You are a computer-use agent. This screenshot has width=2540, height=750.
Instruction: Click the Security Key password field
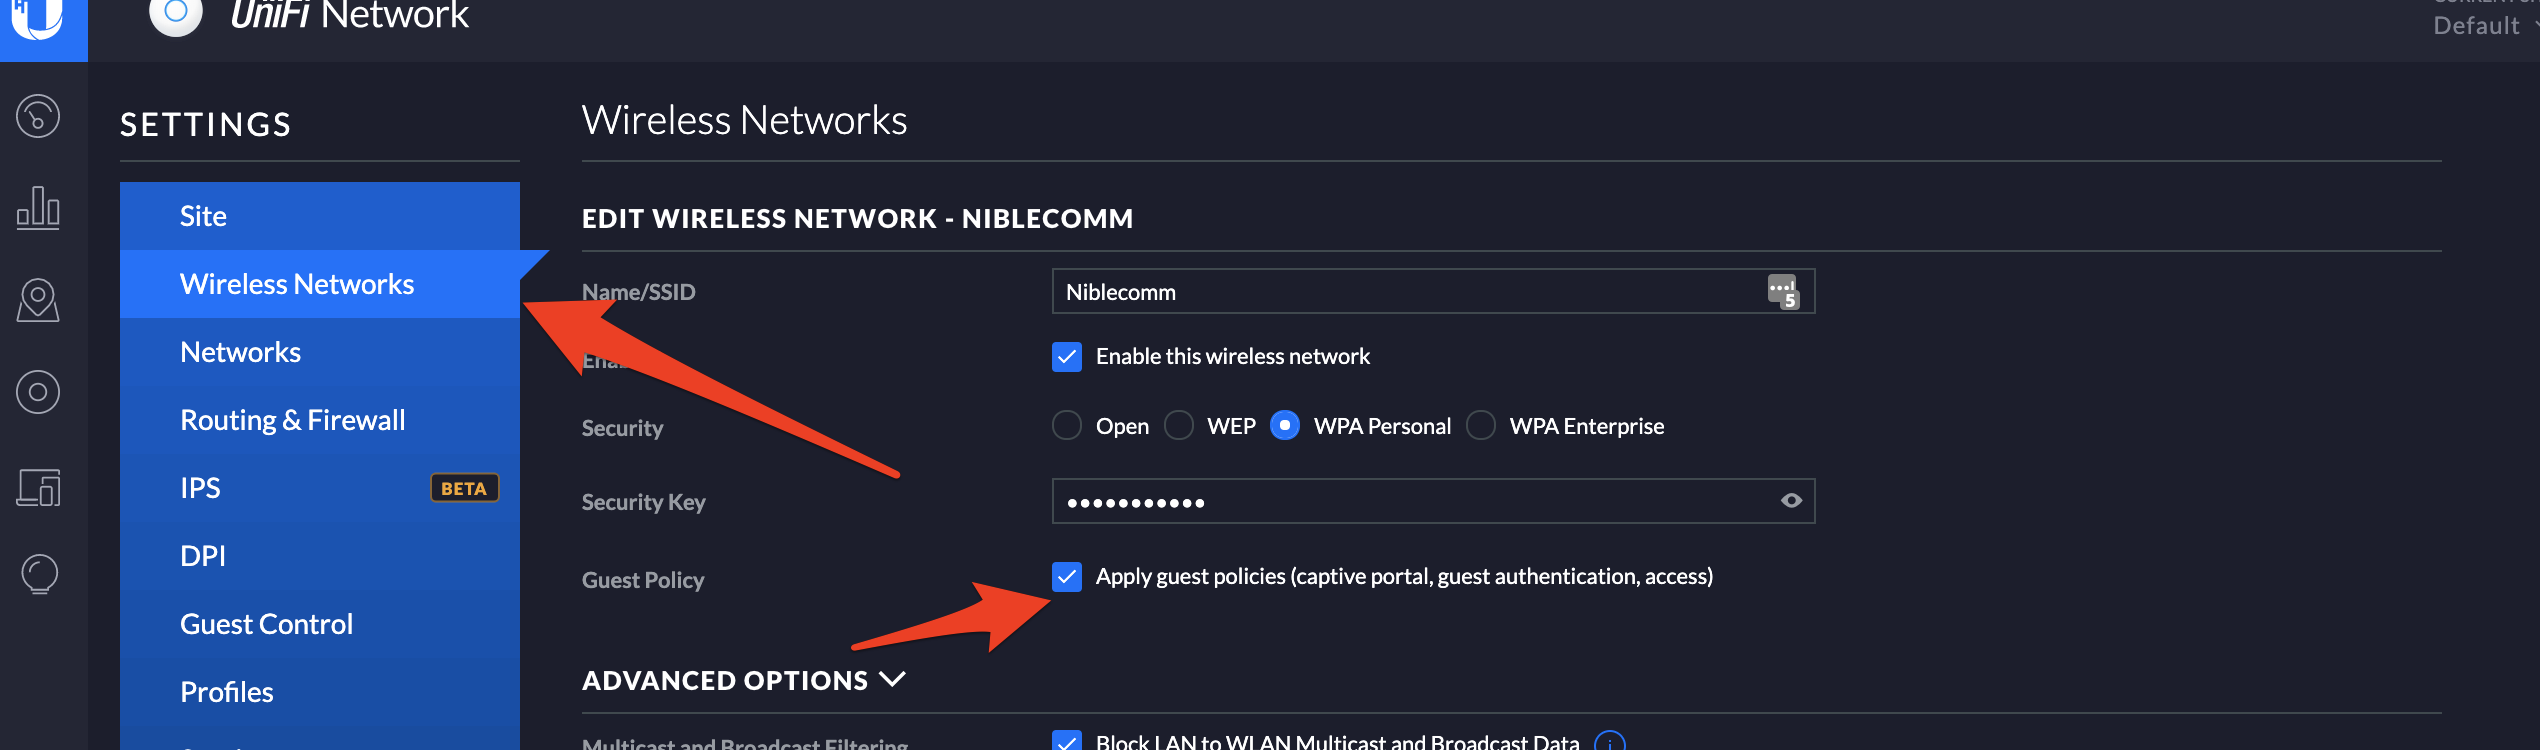1433,501
